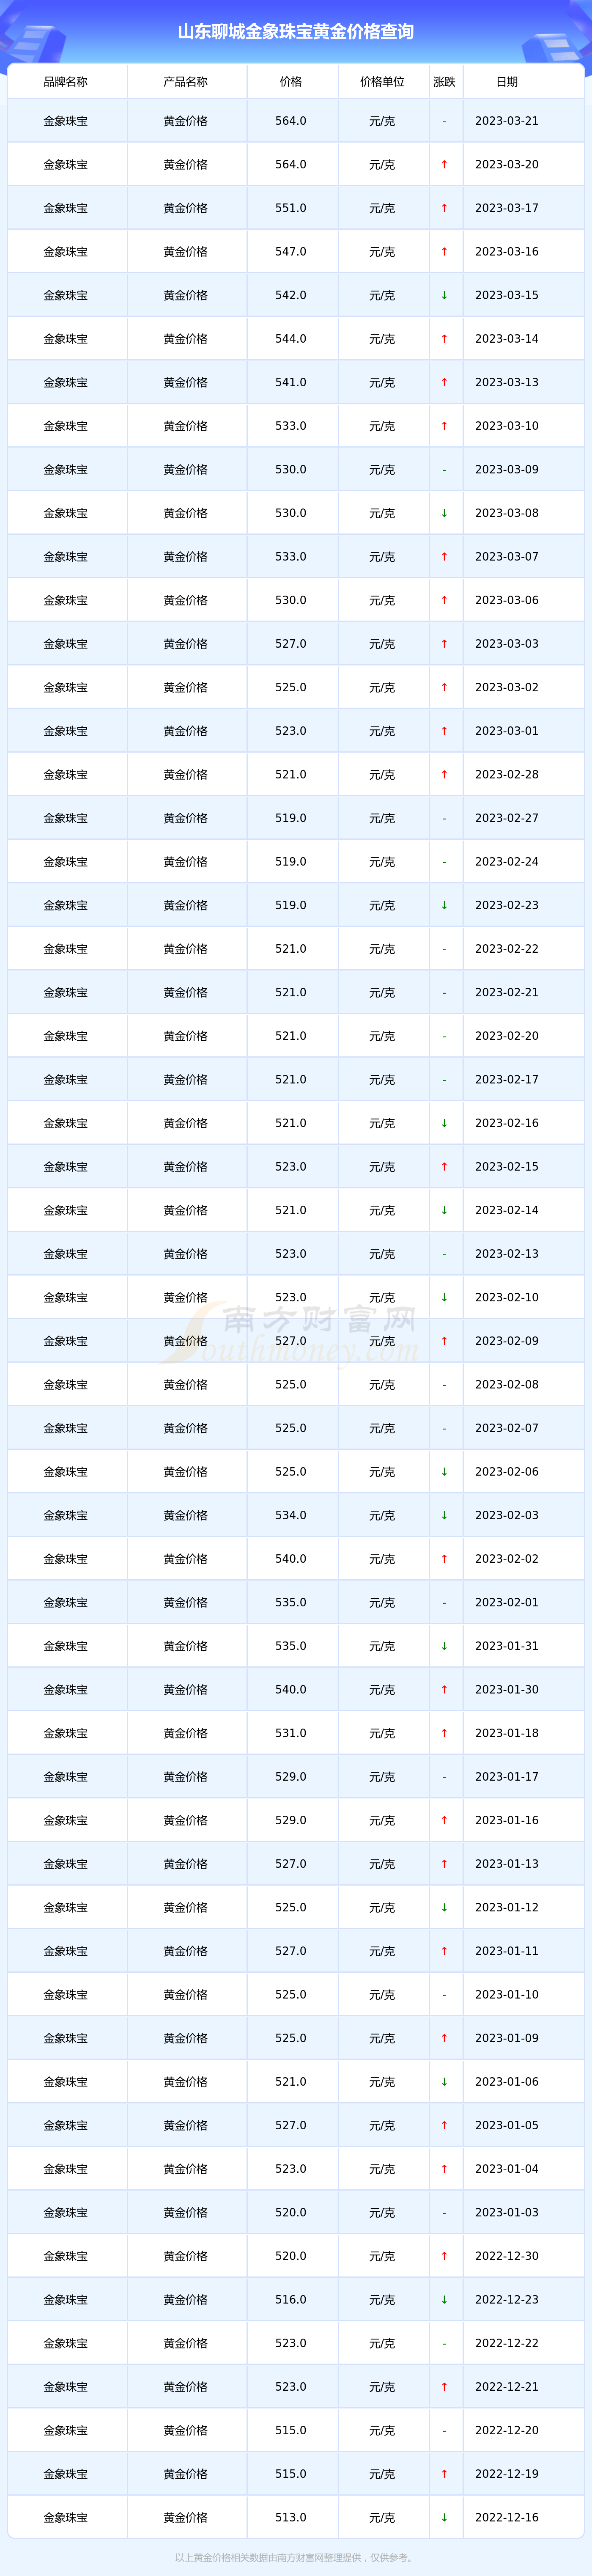The width and height of the screenshot is (592, 2576).
Task: Select the date 2022-12-21
Action: point(507,2387)
